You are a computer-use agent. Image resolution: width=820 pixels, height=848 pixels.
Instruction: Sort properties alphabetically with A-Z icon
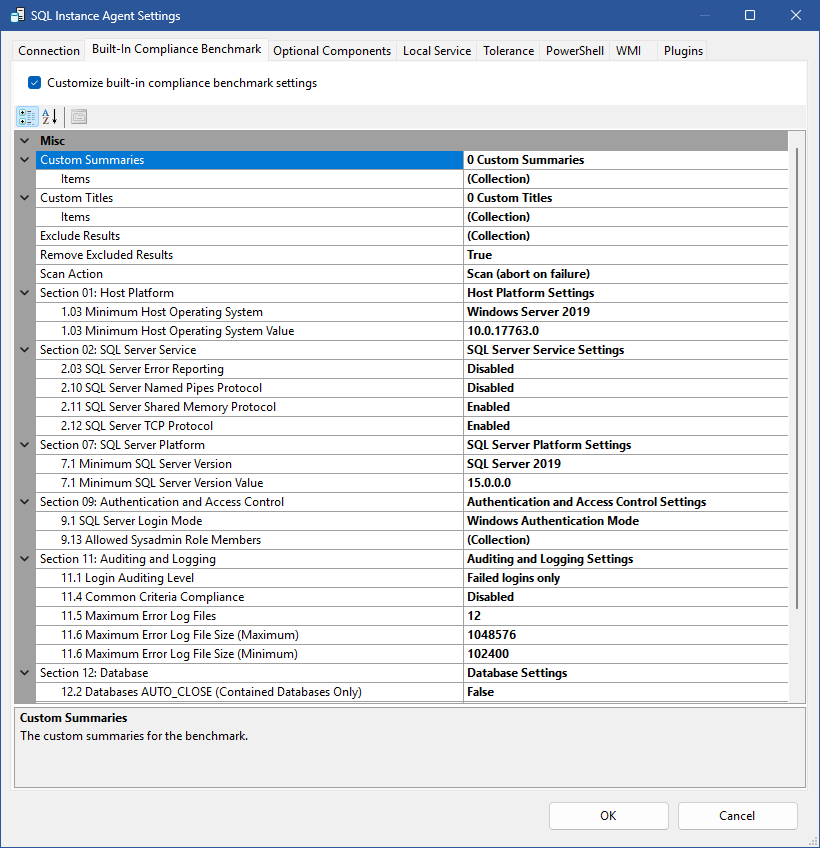(50, 116)
